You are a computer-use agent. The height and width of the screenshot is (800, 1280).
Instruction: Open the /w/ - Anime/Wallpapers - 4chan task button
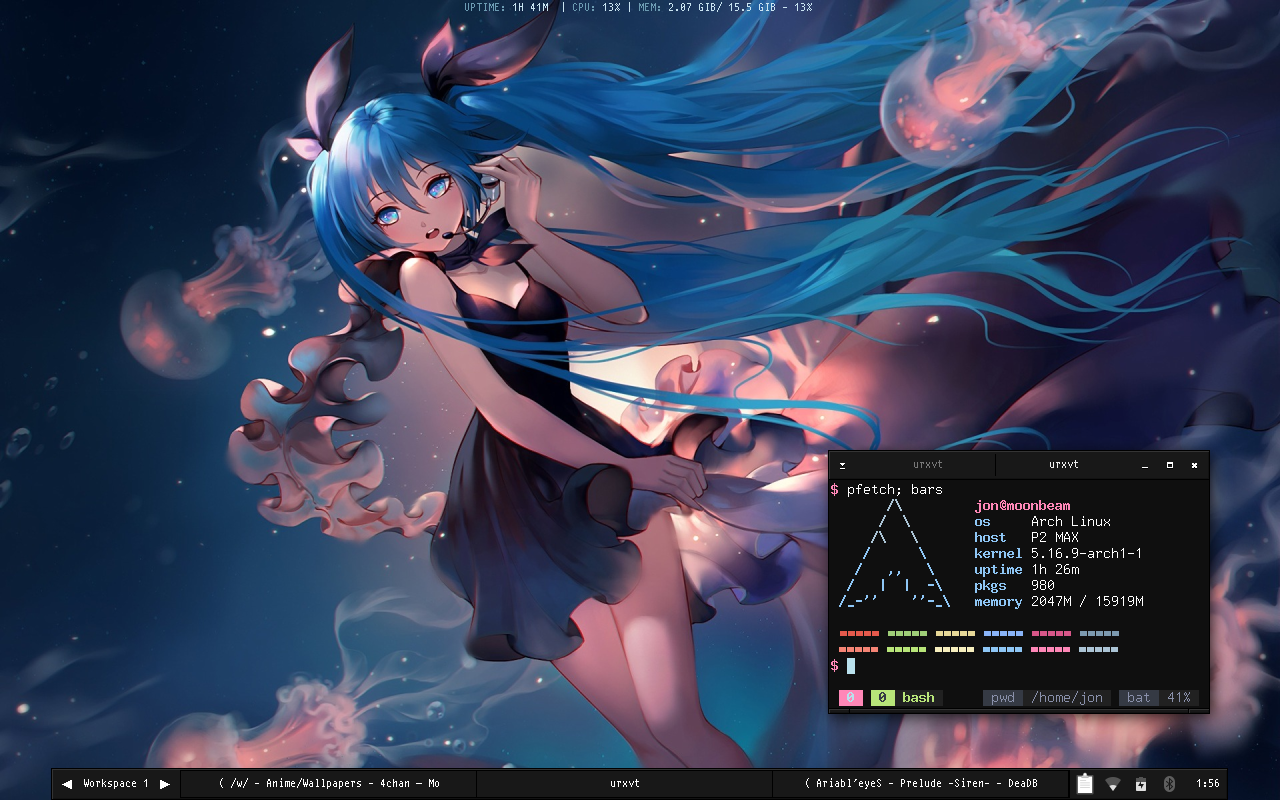(329, 784)
